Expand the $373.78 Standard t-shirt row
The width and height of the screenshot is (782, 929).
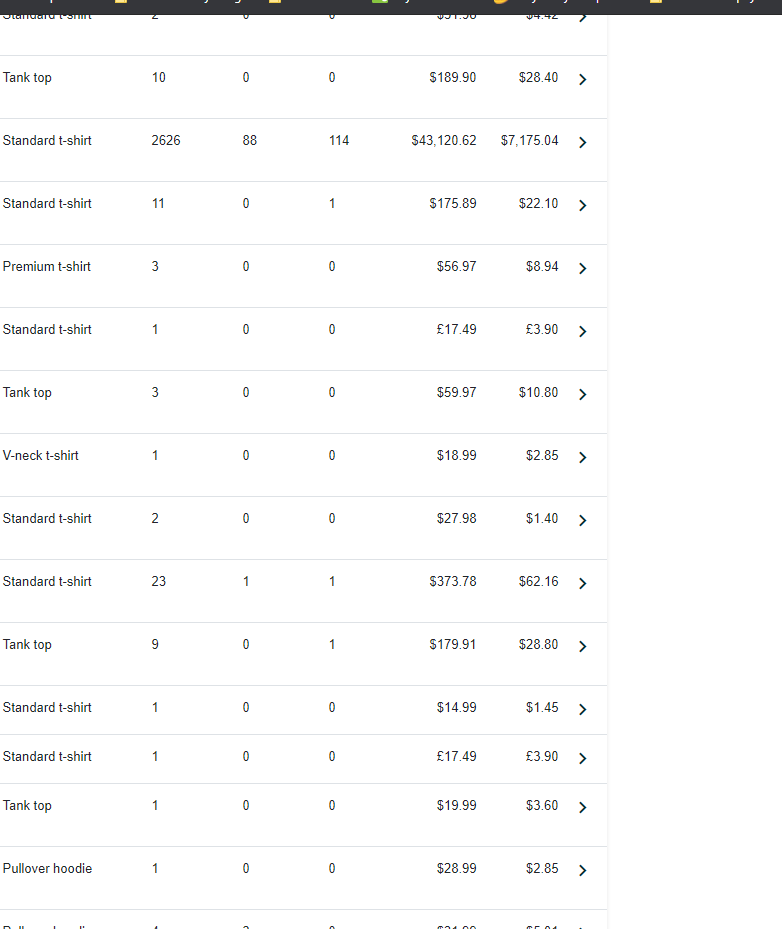(x=582, y=584)
